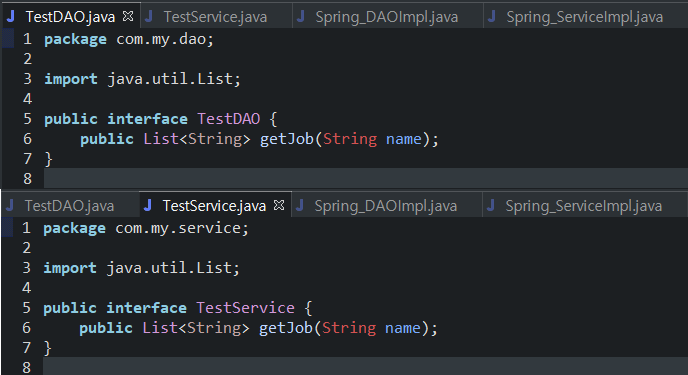Click 'java.util.List;' import in the top editor

click(174, 79)
